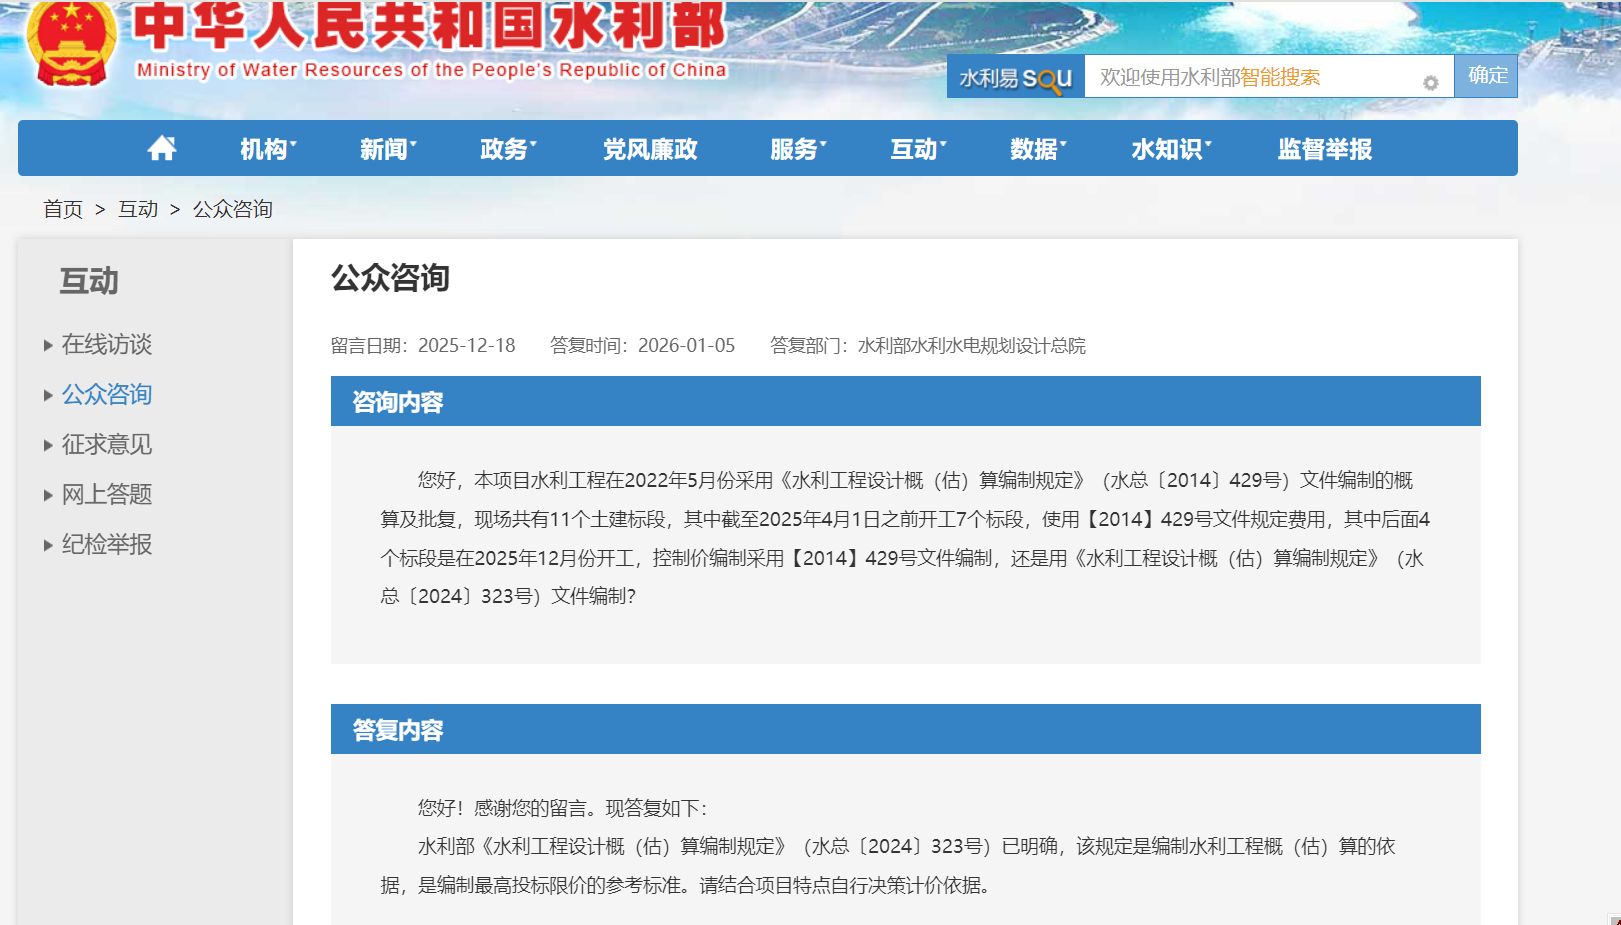
Task: Click the national emblem logo
Action: tap(71, 43)
